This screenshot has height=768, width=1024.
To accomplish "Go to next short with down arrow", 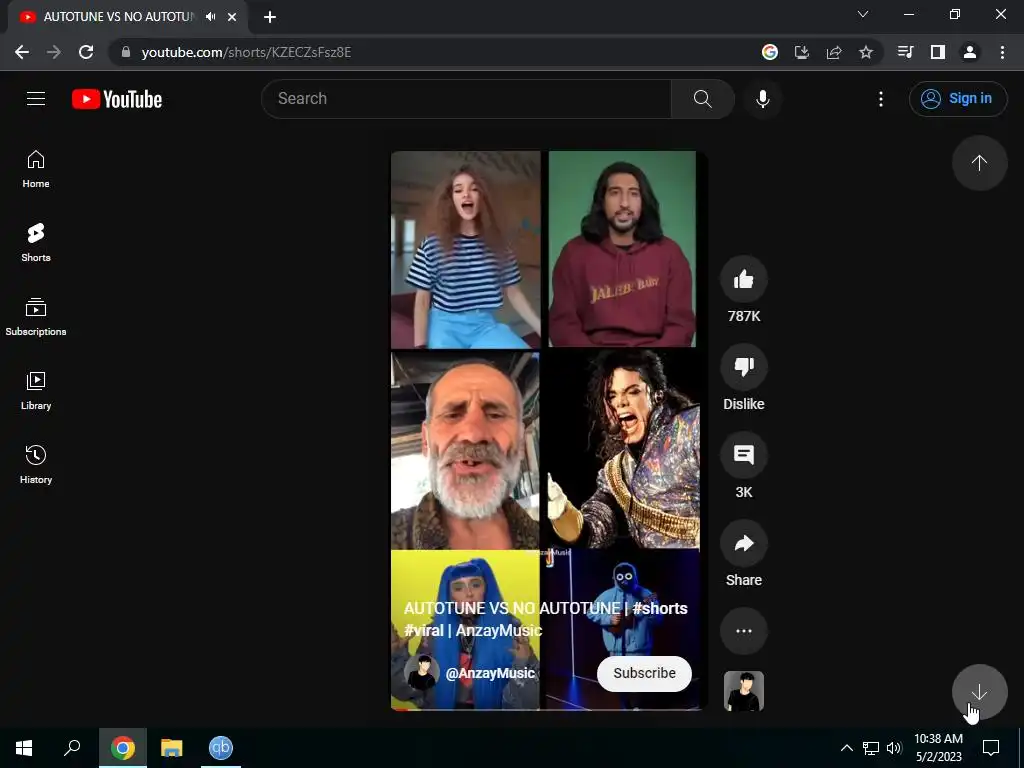I will pos(979,692).
